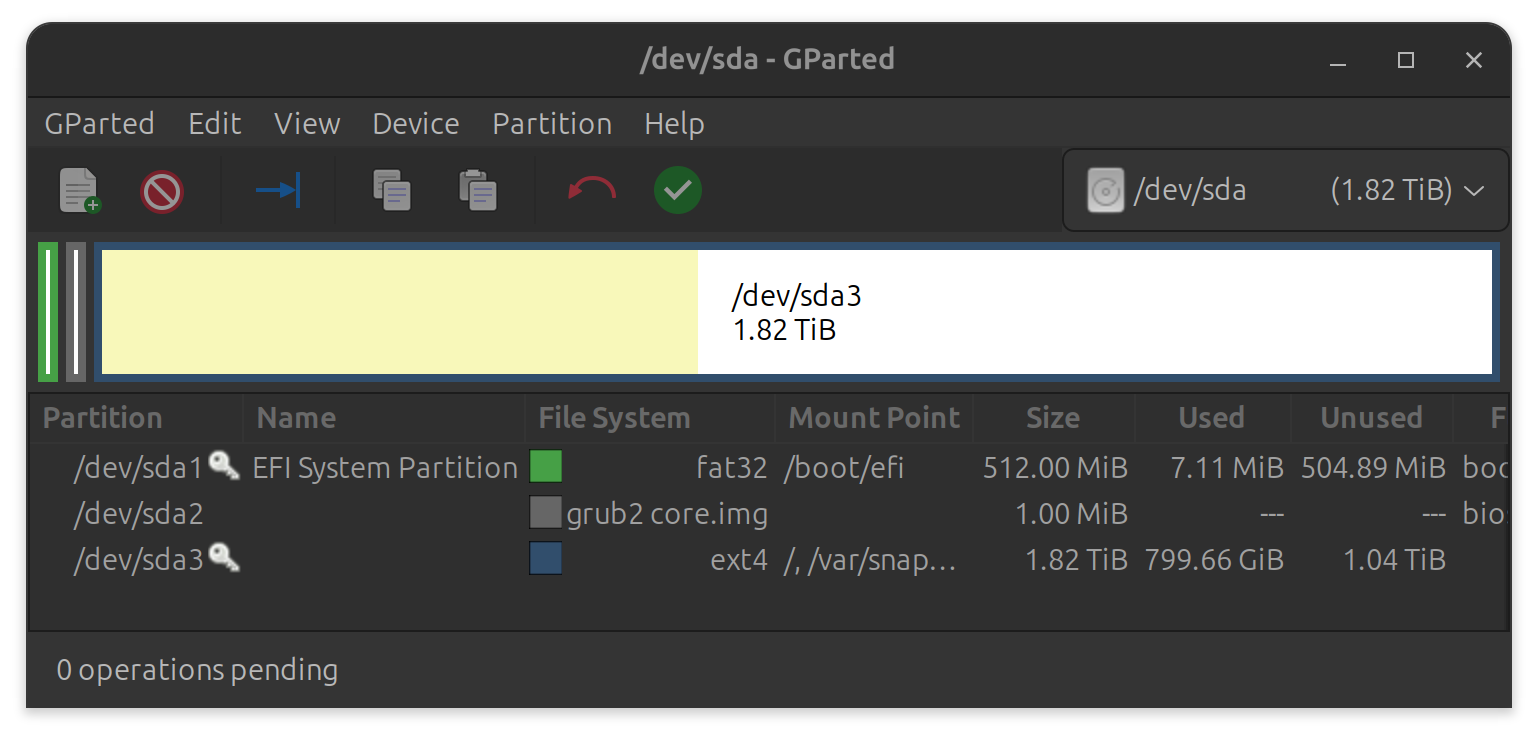
Task: Select the /dev/sda1 partition row
Action: click(768, 467)
